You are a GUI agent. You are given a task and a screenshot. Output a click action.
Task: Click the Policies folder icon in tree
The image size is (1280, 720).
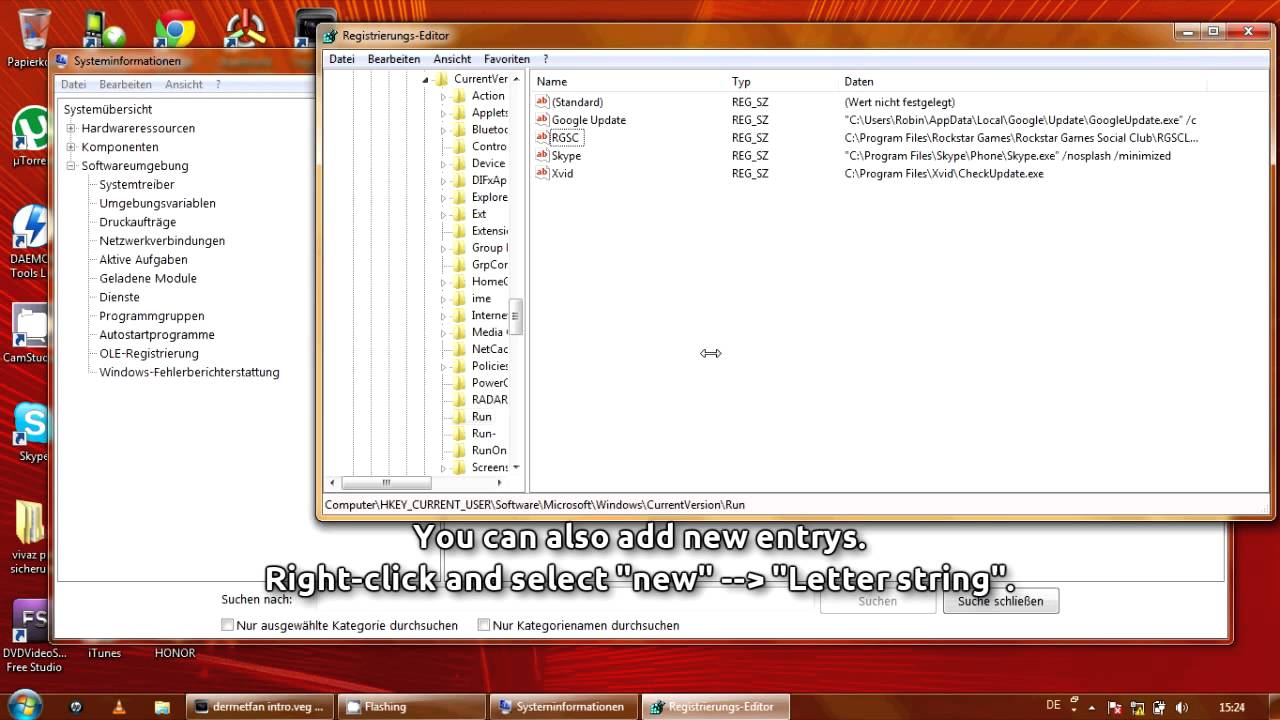point(459,366)
